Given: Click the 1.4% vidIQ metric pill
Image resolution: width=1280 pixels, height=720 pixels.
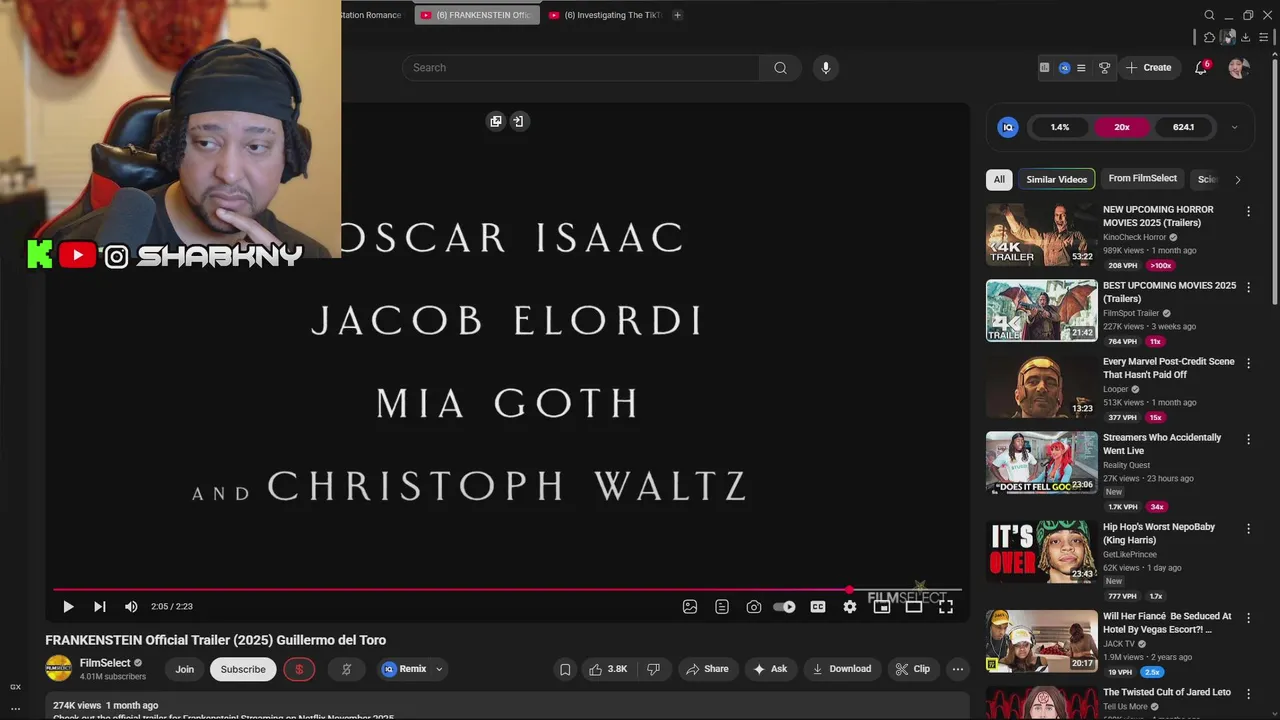Looking at the screenshot, I should coord(1060,127).
